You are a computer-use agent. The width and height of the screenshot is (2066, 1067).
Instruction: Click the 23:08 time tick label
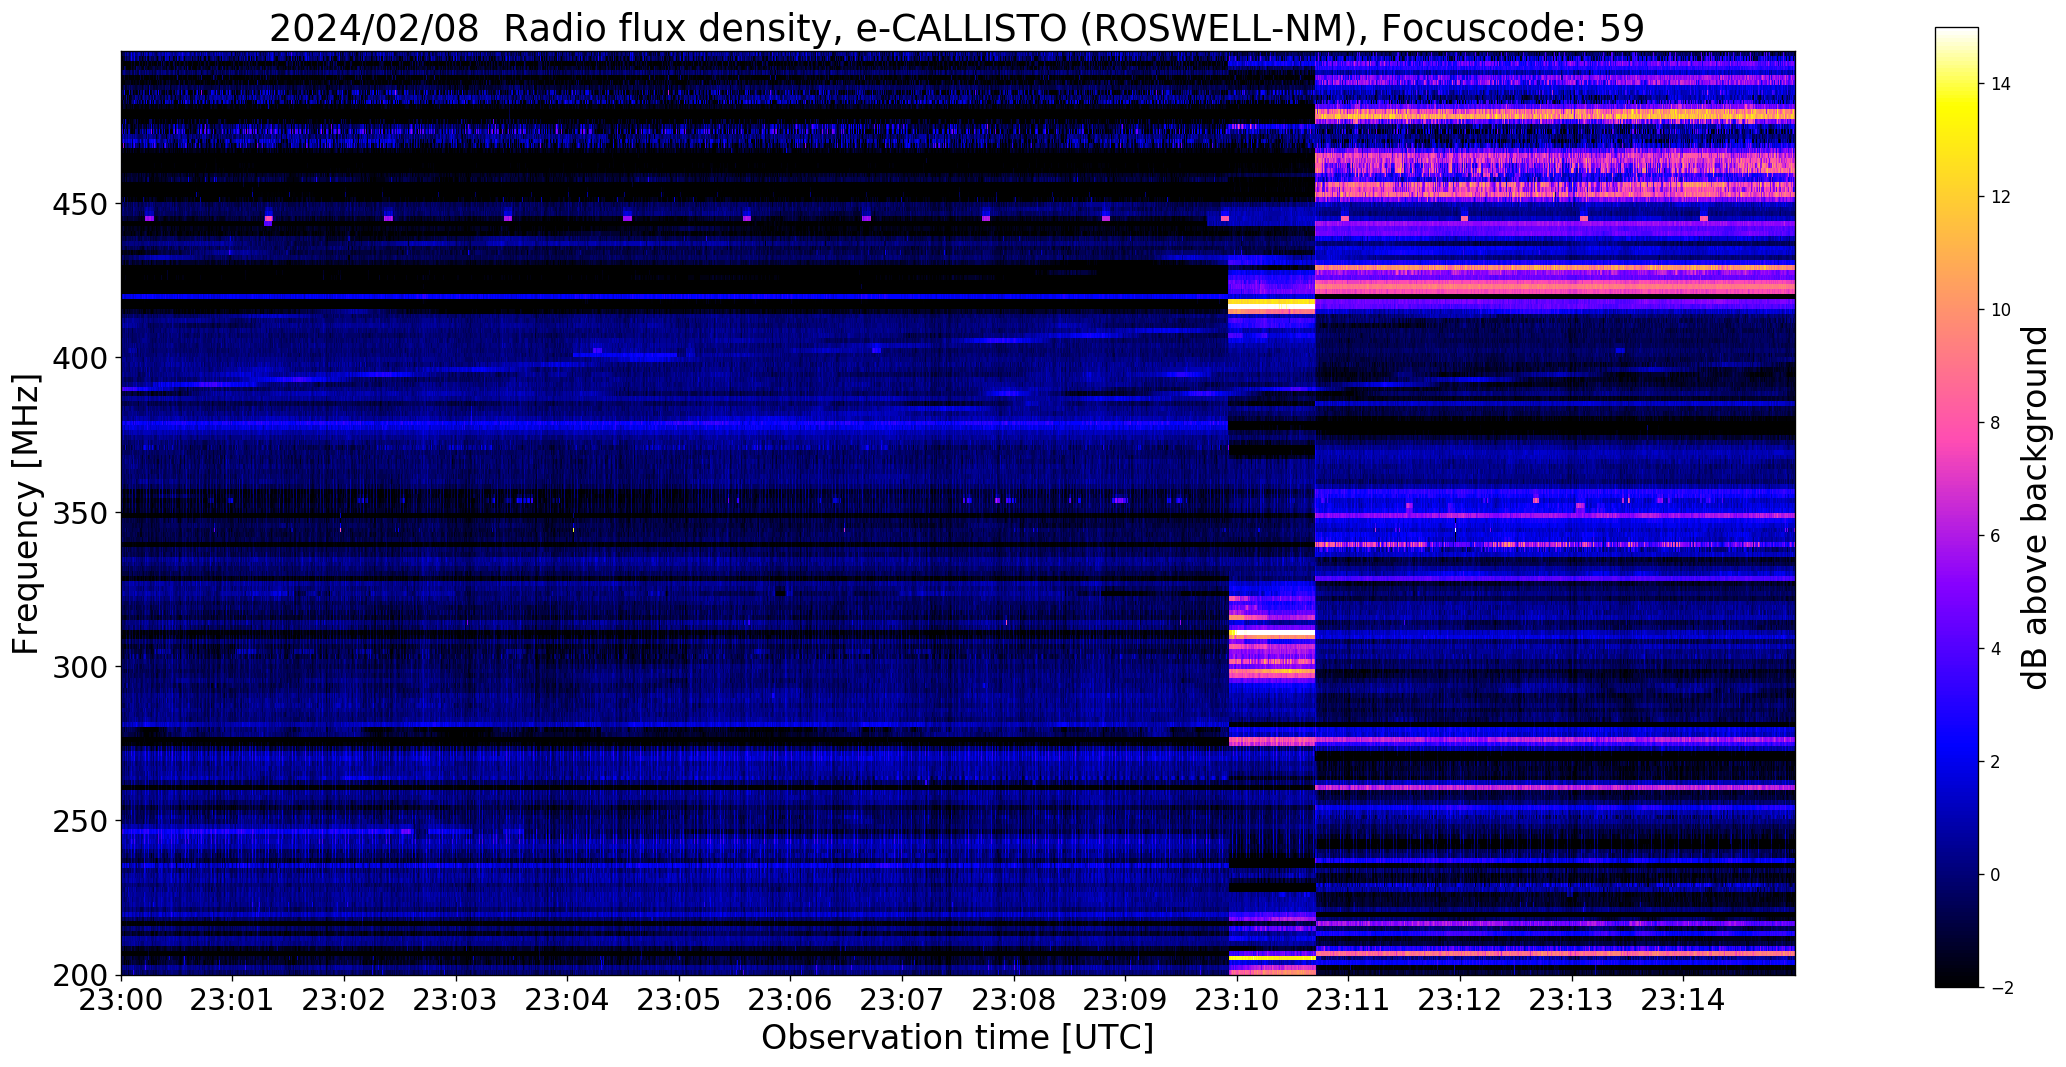click(x=1014, y=1000)
